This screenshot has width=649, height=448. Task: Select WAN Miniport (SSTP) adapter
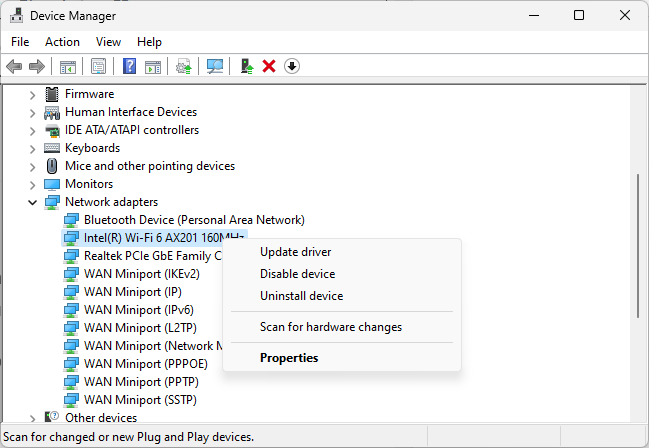pos(140,400)
